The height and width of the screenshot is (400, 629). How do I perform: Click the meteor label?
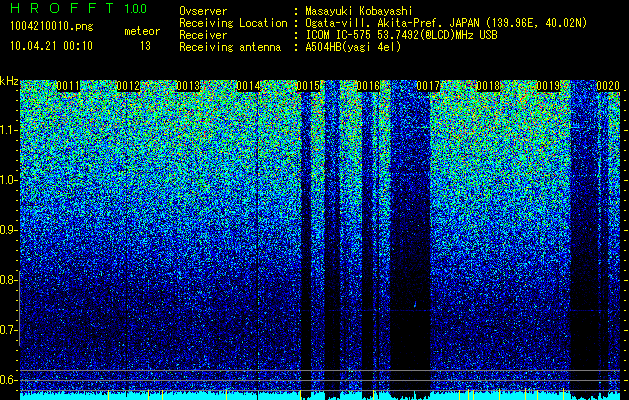142,31
